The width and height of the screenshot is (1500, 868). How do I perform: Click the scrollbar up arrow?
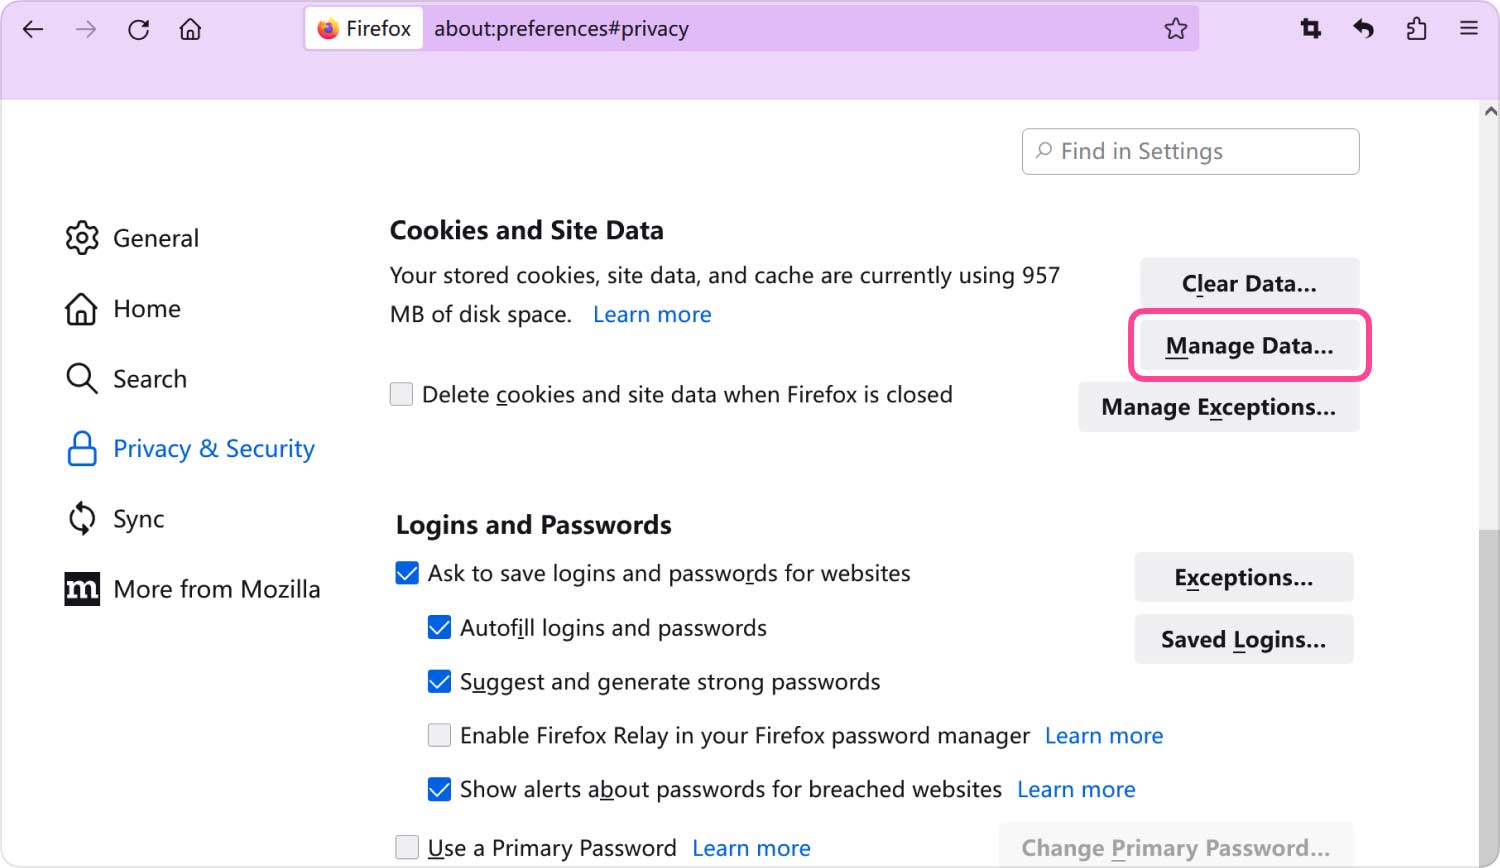coord(1490,111)
